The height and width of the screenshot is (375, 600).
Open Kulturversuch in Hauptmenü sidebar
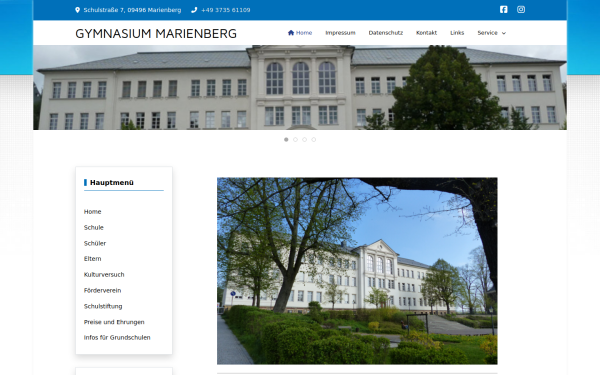(104, 275)
